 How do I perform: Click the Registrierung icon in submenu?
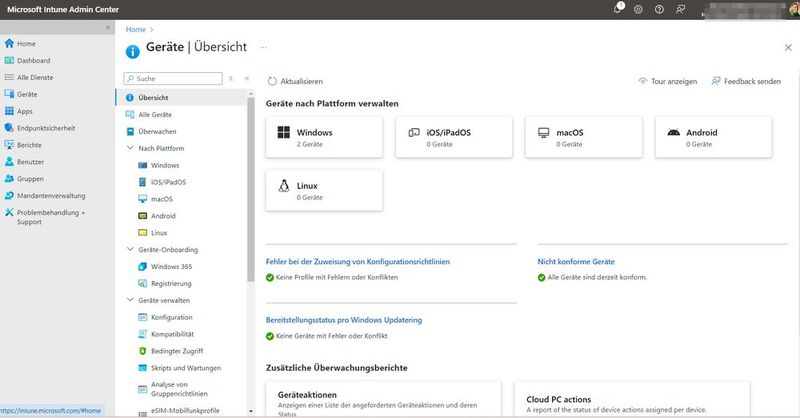(x=142, y=283)
